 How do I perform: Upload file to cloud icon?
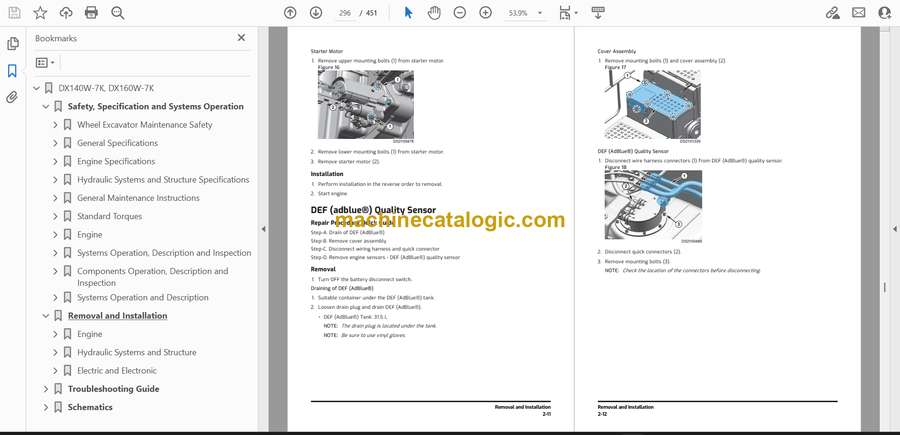click(66, 13)
